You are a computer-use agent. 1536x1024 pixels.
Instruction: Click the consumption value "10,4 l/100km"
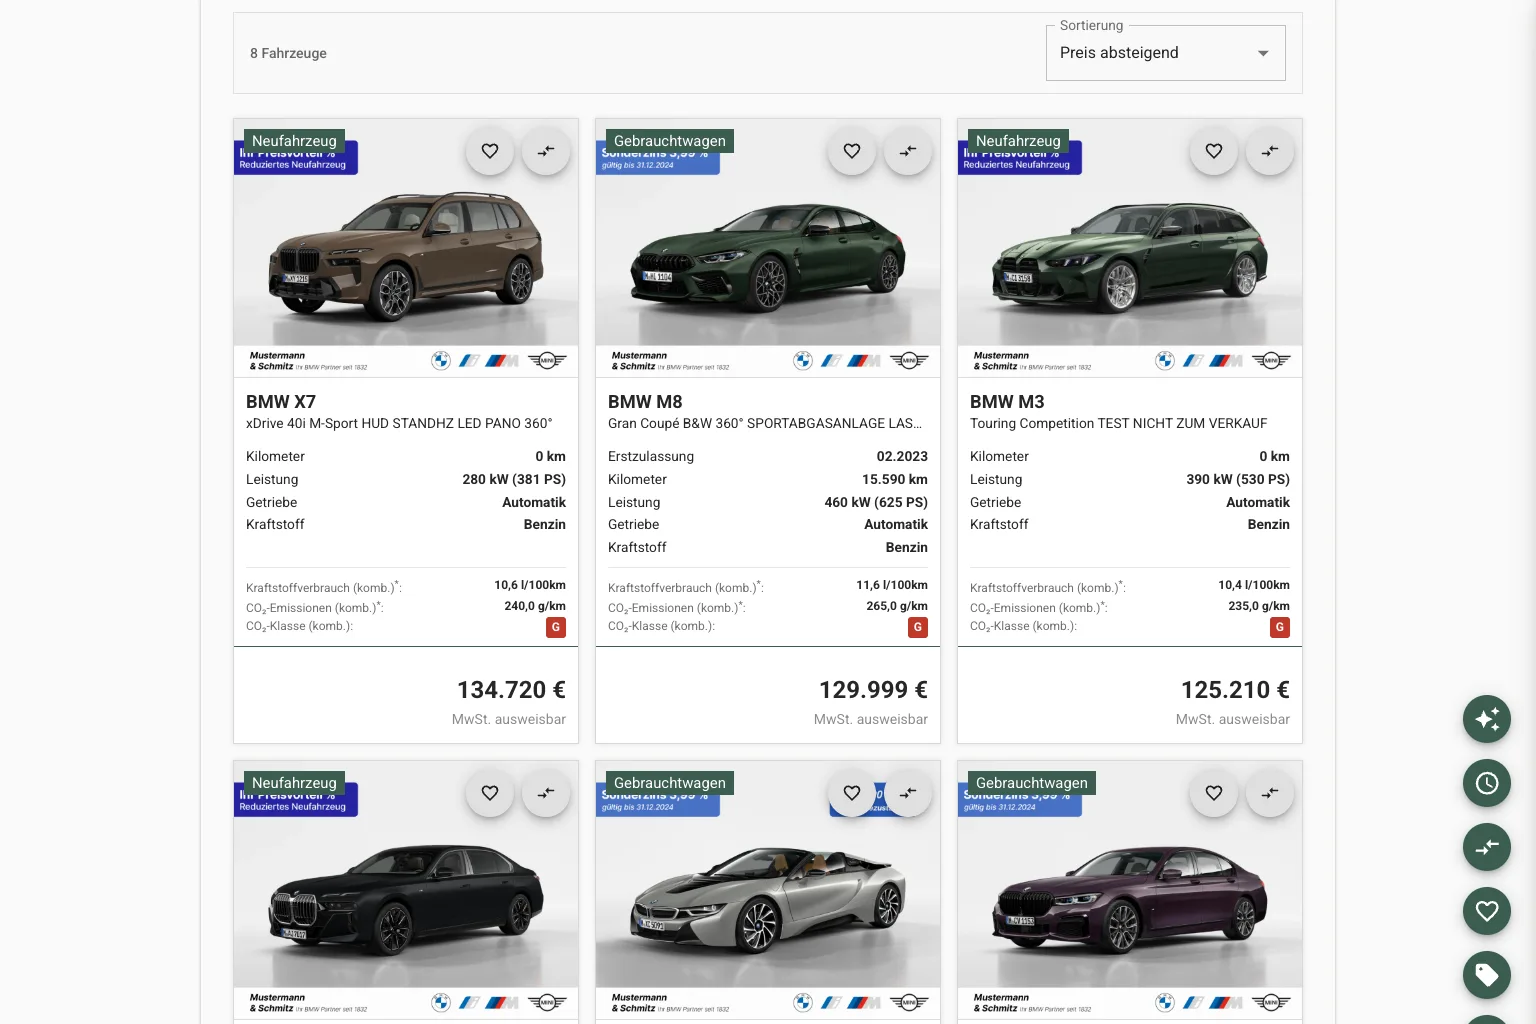point(1254,585)
